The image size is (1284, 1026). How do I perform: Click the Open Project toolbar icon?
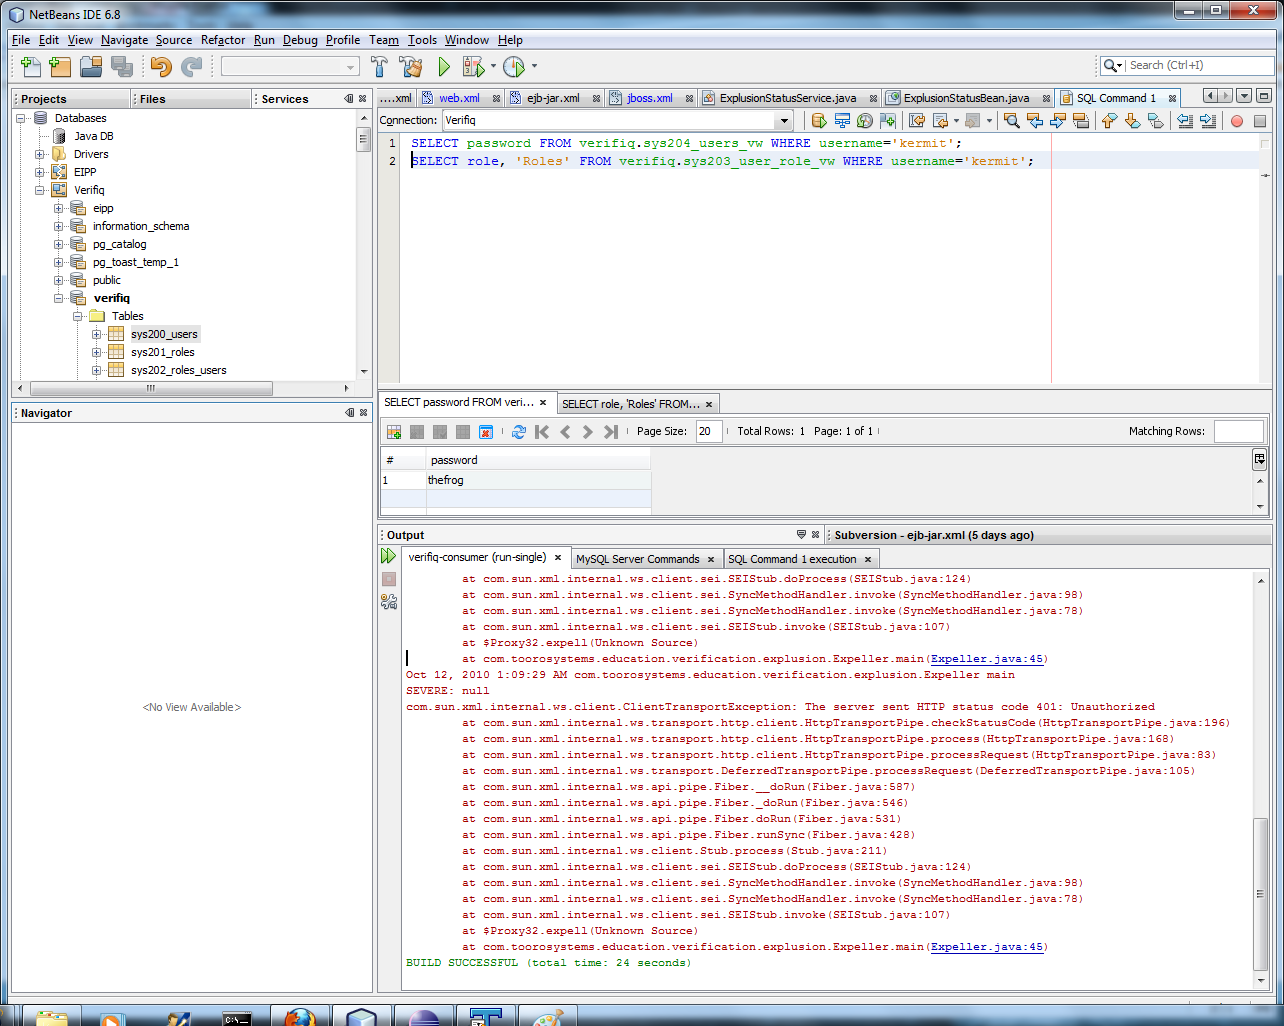pos(91,67)
